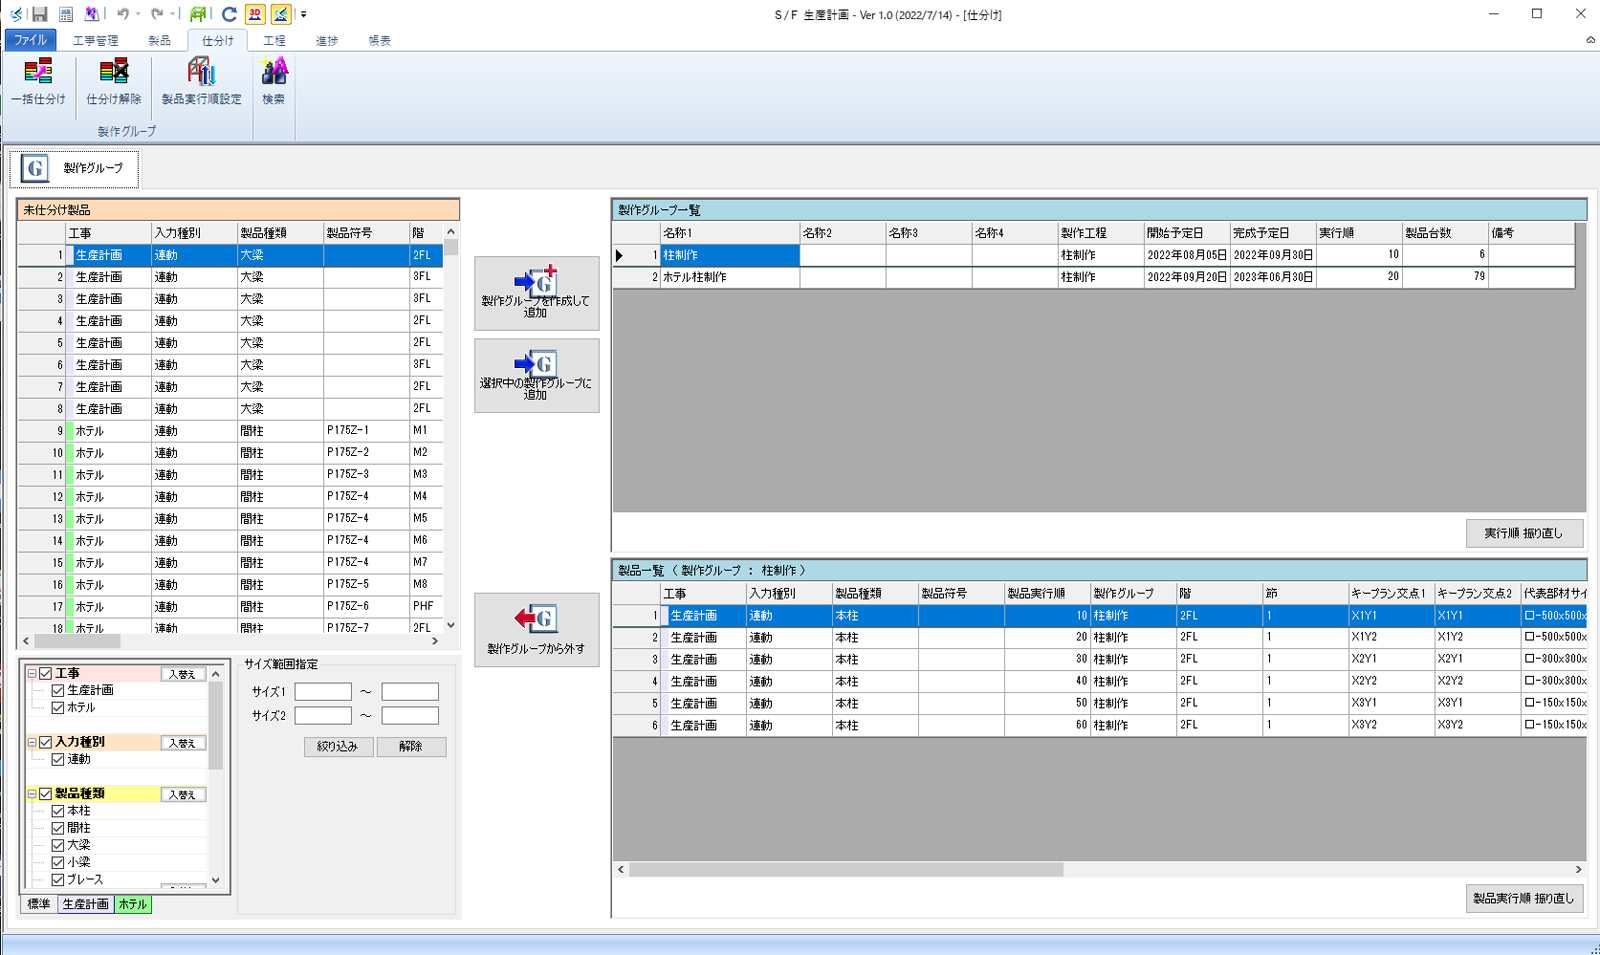The width and height of the screenshot is (1600, 955).
Task: Click the save floppy disk icon
Action: point(40,14)
